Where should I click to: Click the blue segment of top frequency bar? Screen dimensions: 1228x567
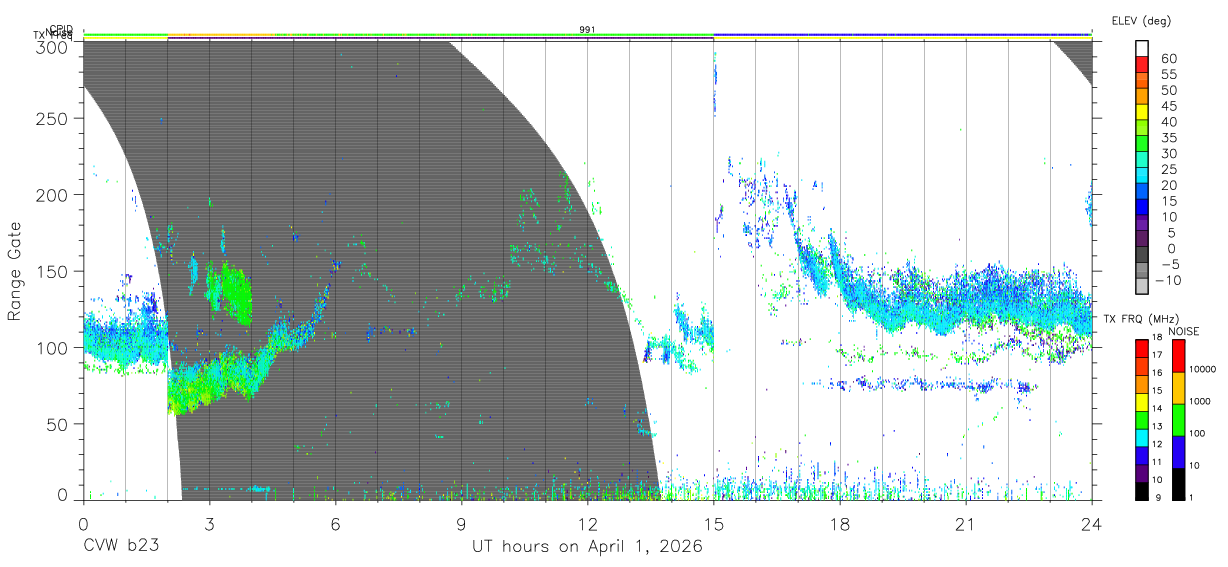902,34
